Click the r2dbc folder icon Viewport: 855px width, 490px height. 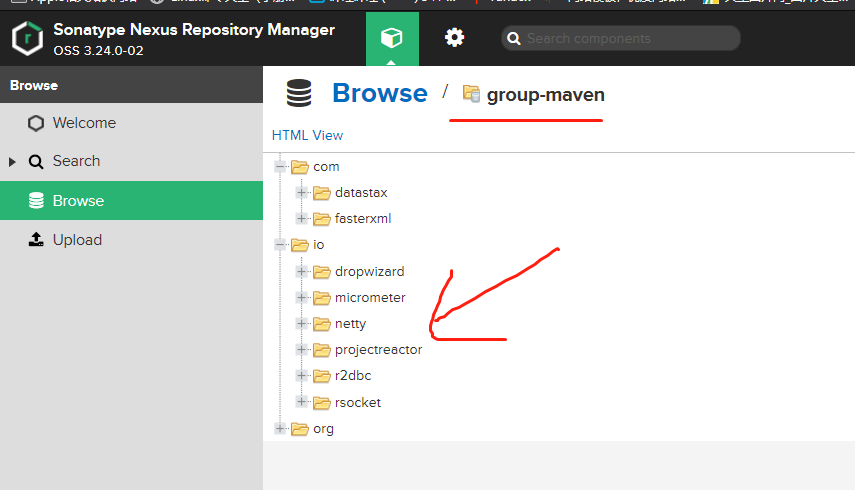322,376
